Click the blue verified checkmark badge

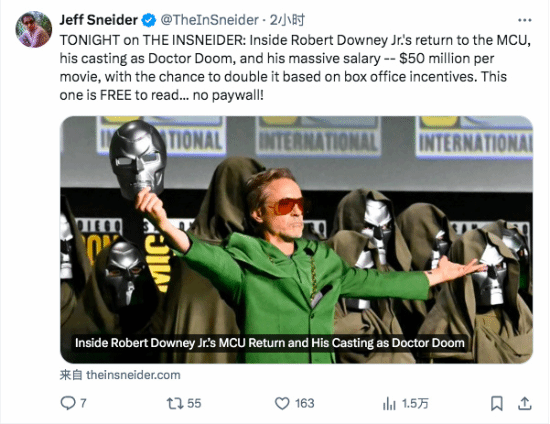pos(149,20)
